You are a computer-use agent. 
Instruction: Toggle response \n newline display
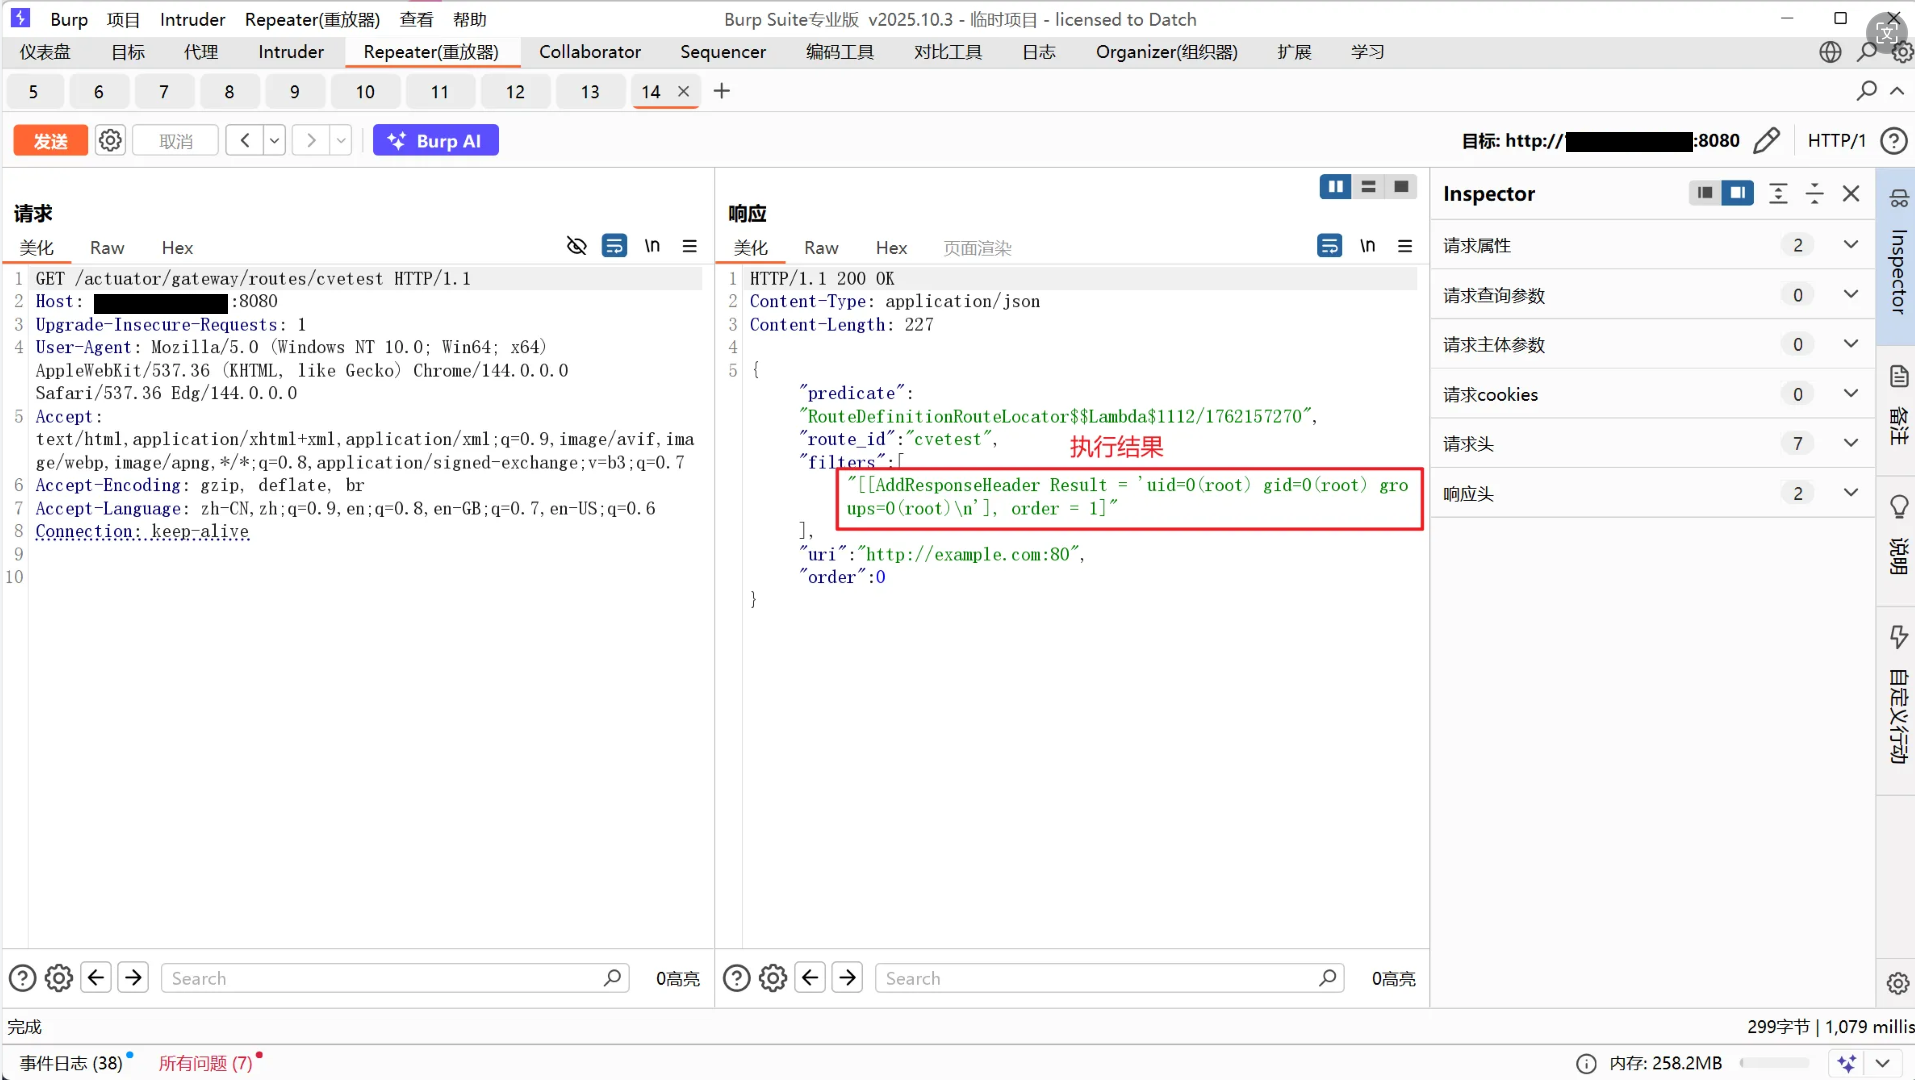click(1367, 246)
